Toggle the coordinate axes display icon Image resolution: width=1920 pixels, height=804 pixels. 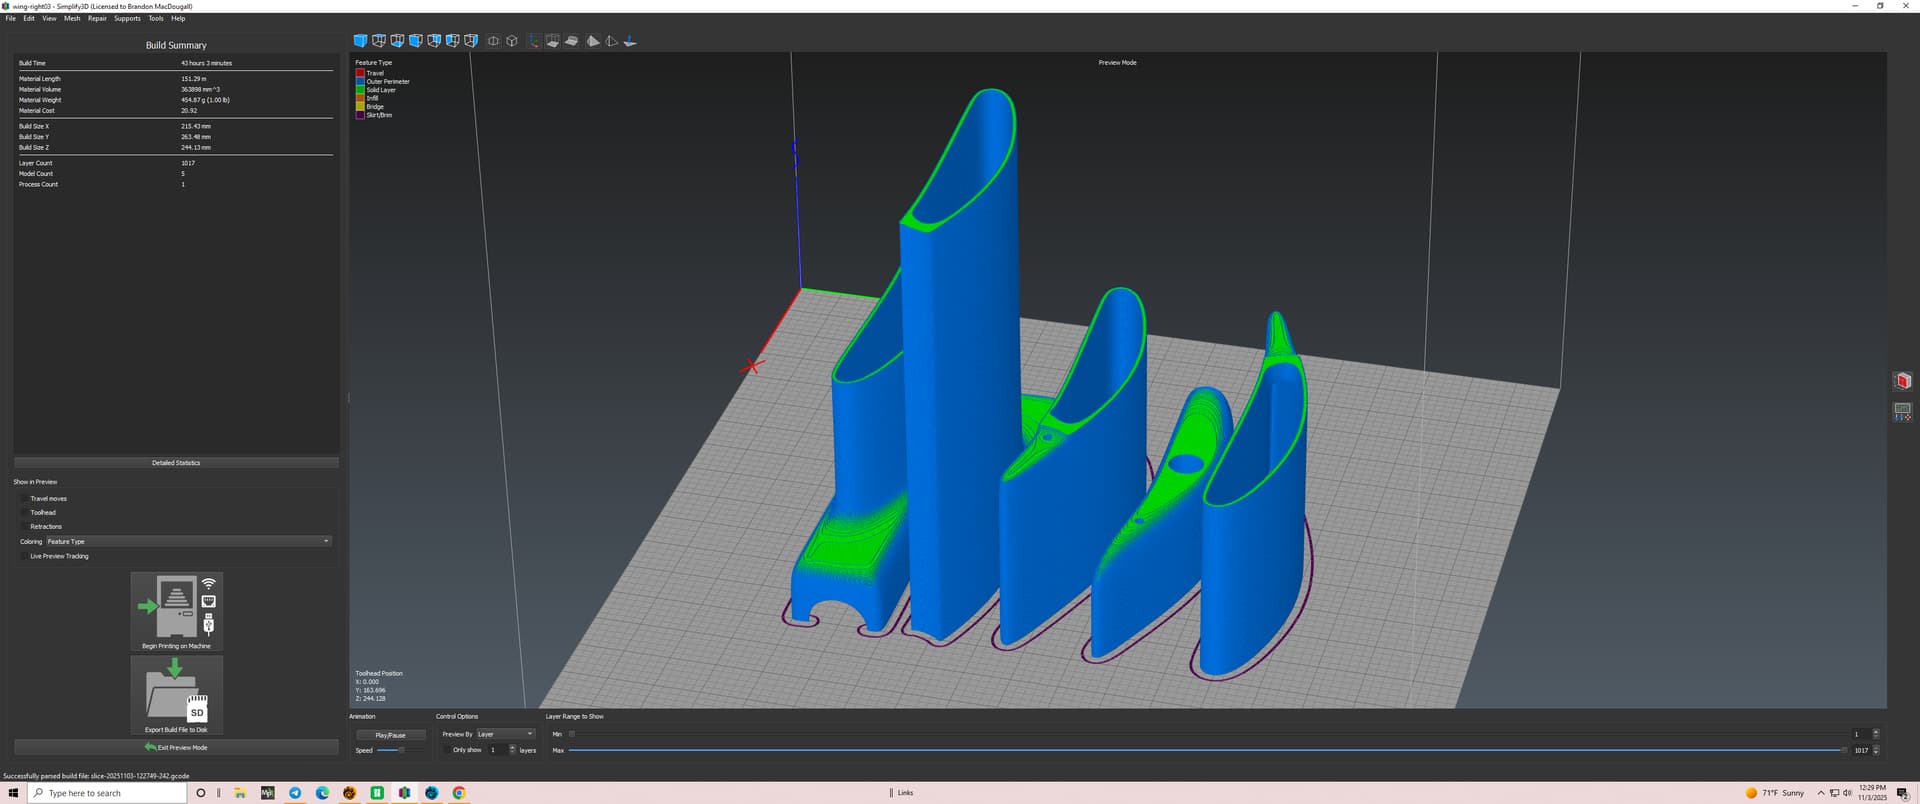534,41
